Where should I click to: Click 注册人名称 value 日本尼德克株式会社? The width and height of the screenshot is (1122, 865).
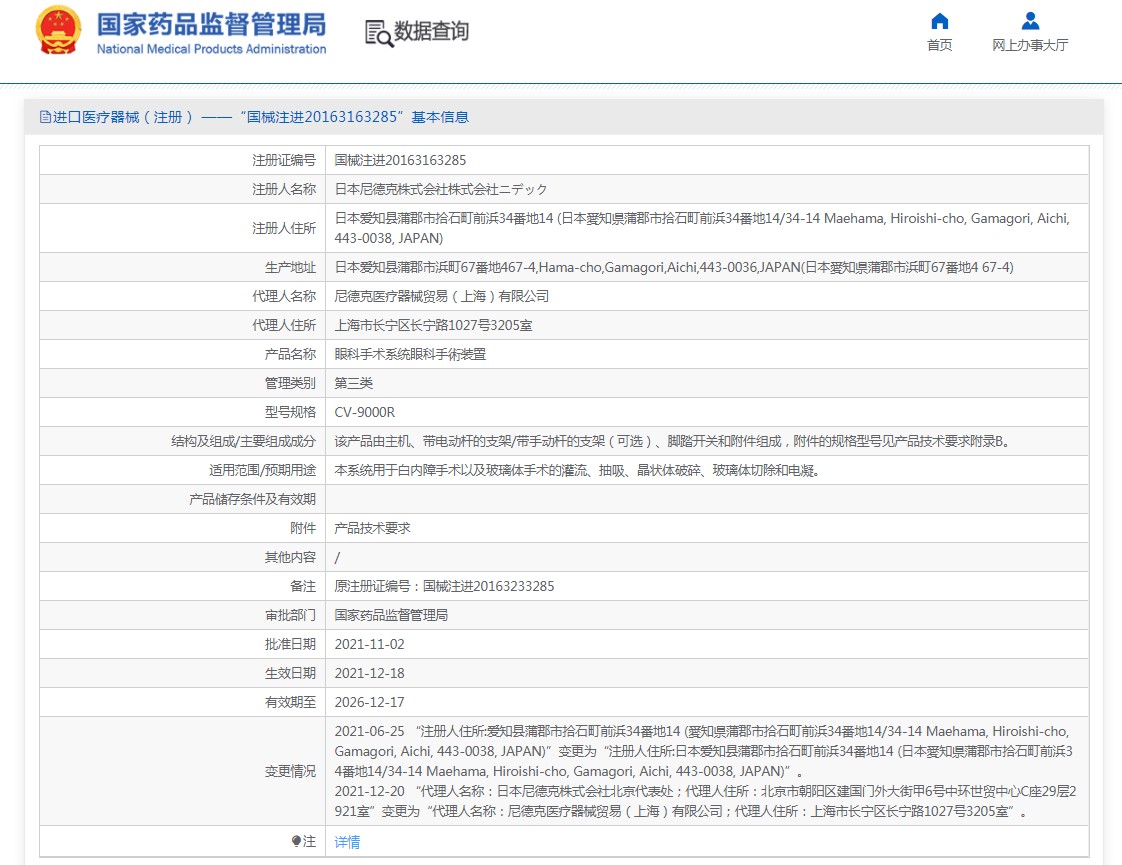click(441, 189)
